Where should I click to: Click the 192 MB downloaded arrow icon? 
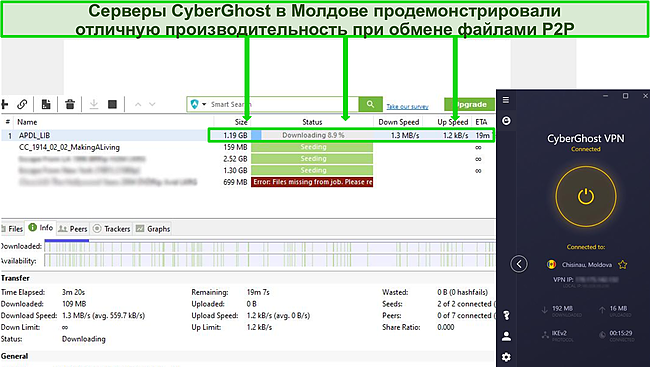(x=545, y=310)
